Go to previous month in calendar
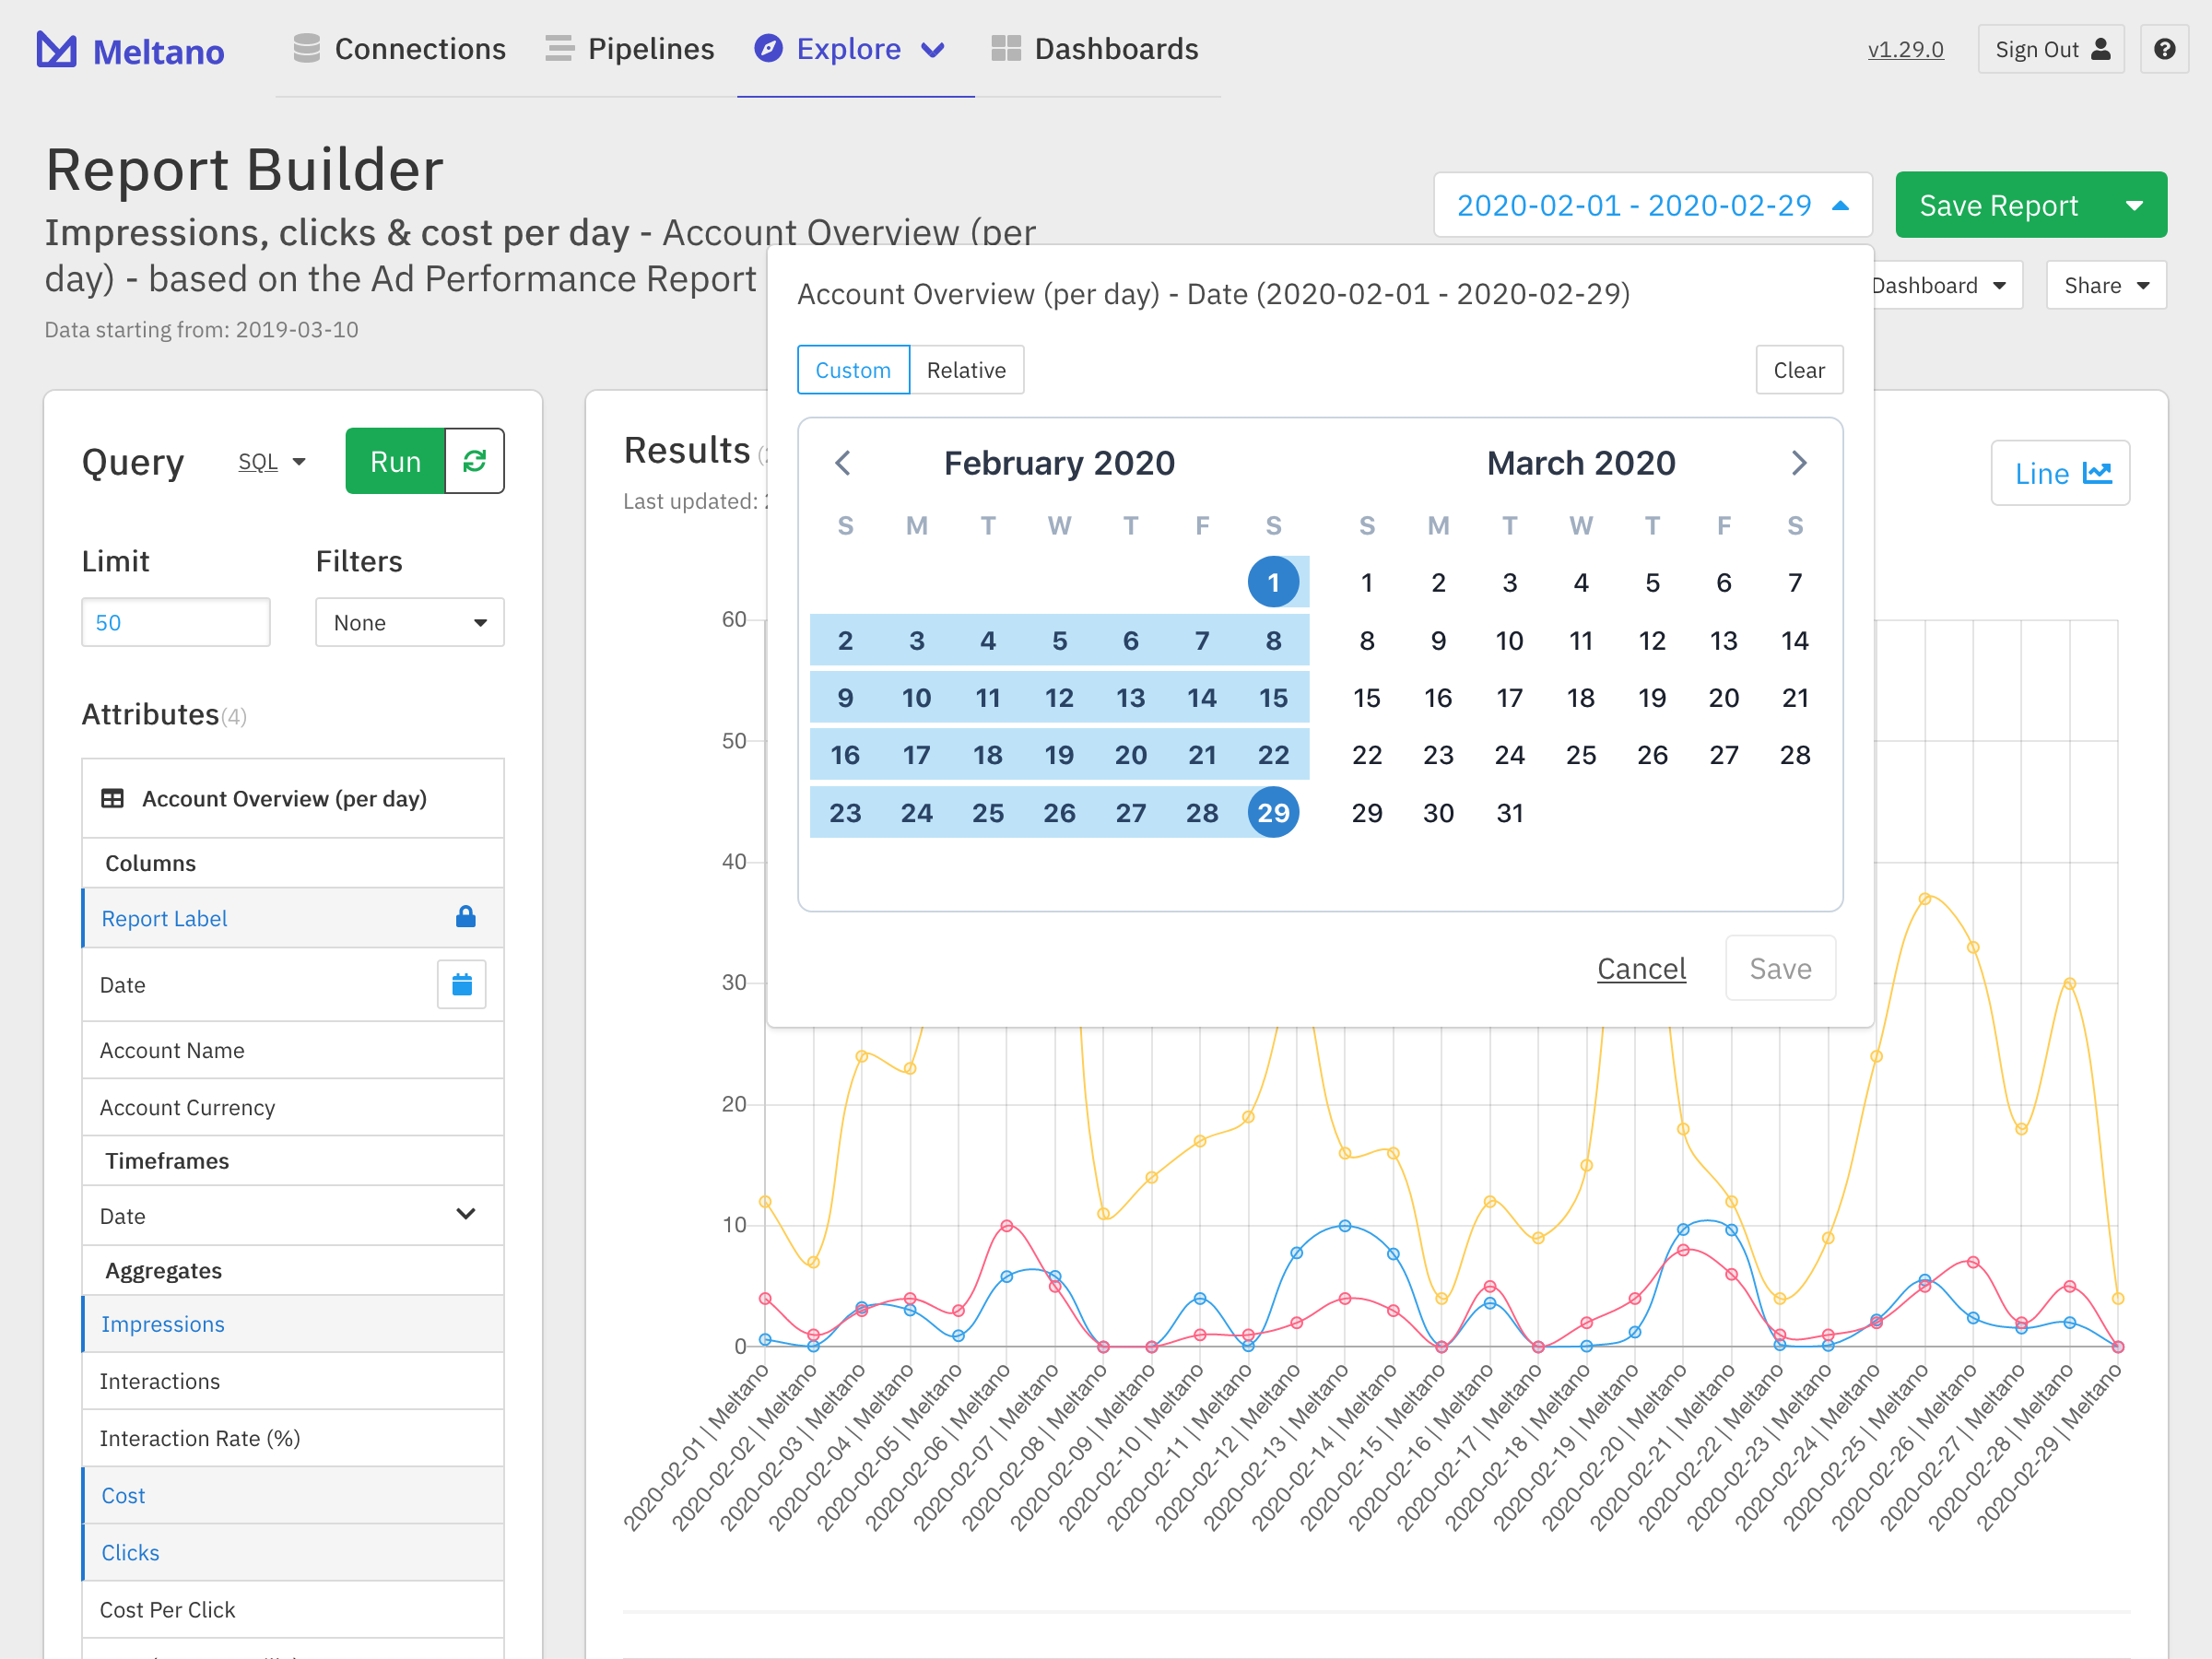Screen dimensions: 2212x1659 coord(843,463)
